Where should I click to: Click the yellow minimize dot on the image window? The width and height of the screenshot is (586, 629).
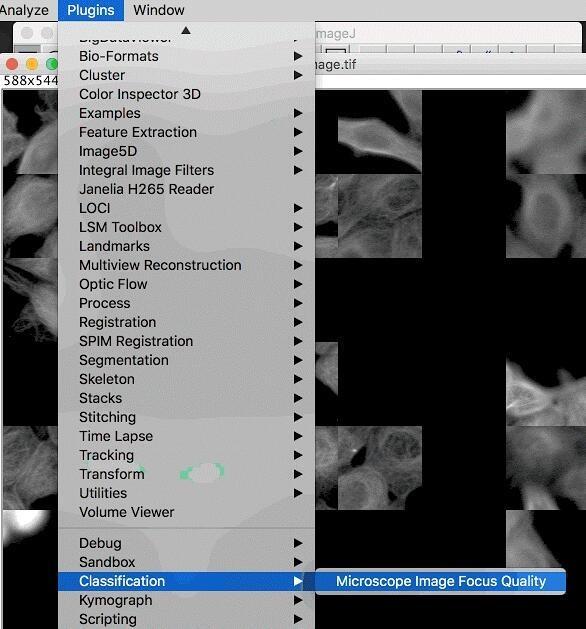32,64
